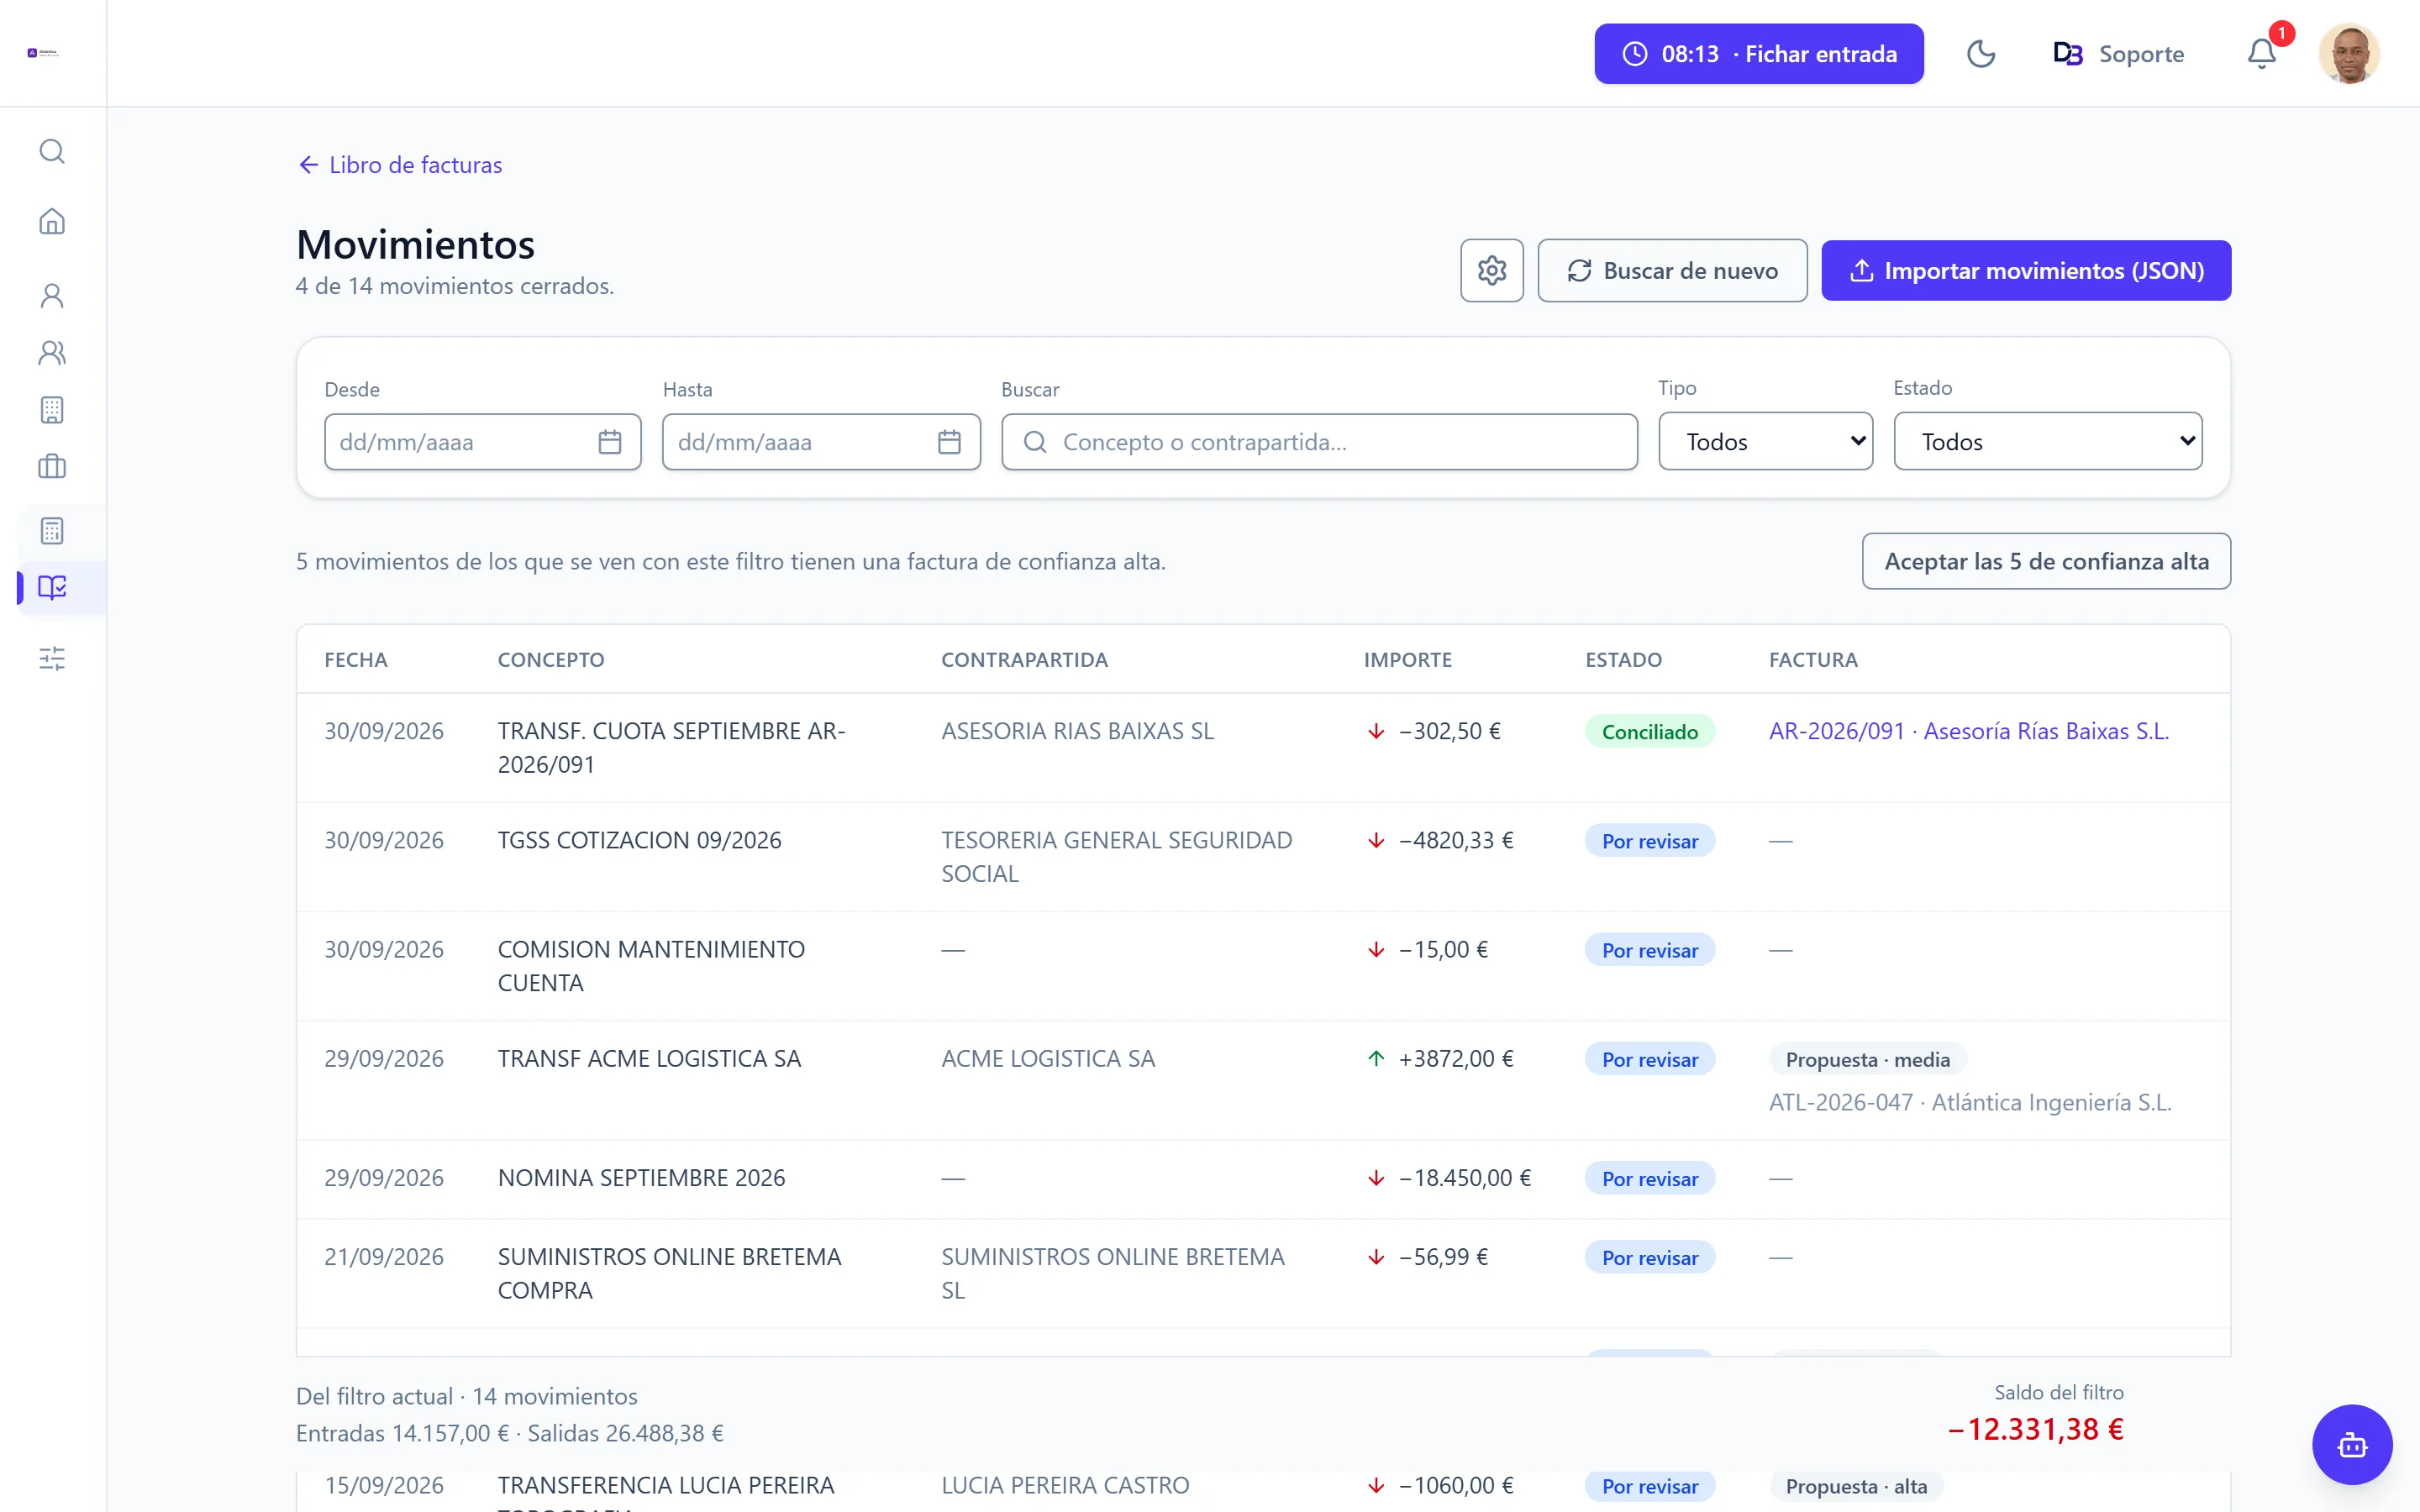Go back to Libro de facturas
Image resolution: width=2420 pixels, height=1512 pixels.
point(400,165)
